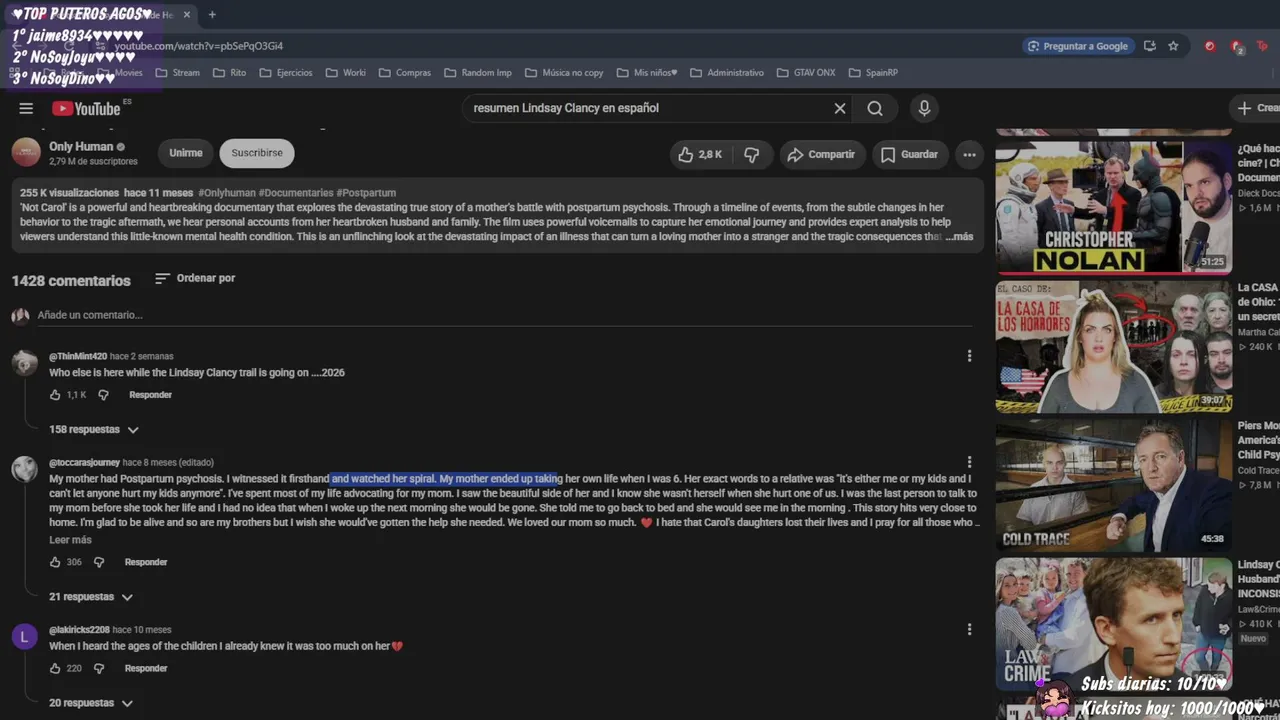Expand the 21 respuestas thread

pos(91,597)
